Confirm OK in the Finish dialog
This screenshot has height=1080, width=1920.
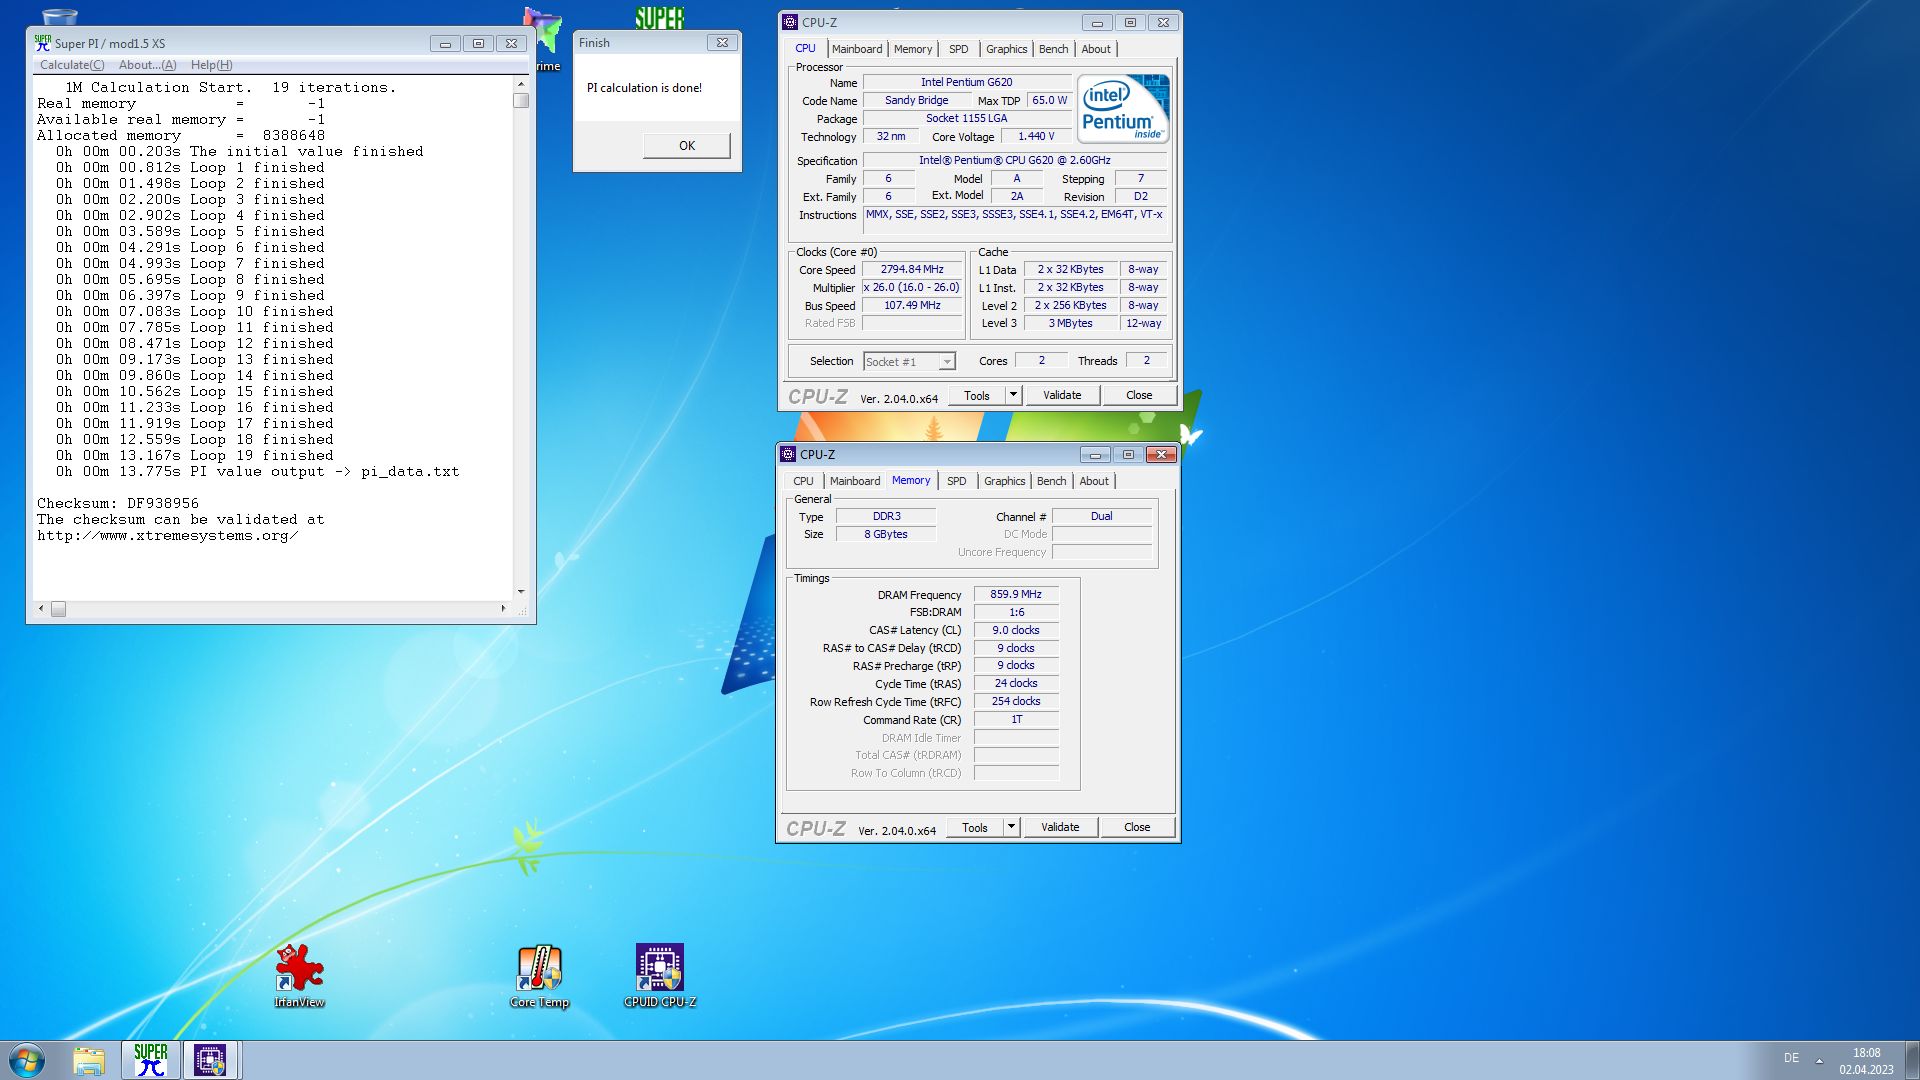coord(687,146)
